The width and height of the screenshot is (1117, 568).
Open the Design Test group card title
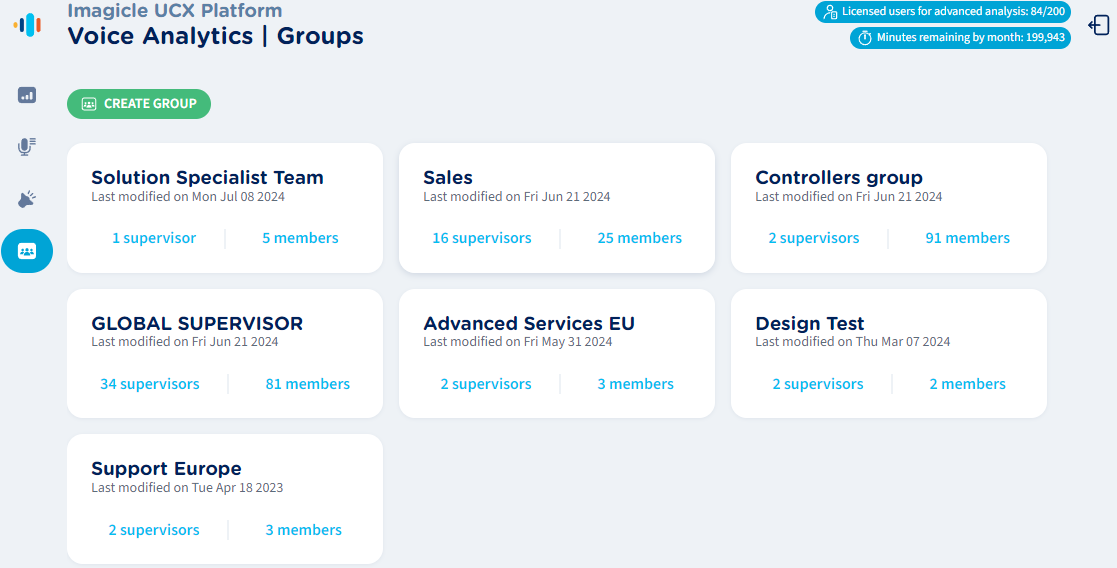tap(809, 324)
